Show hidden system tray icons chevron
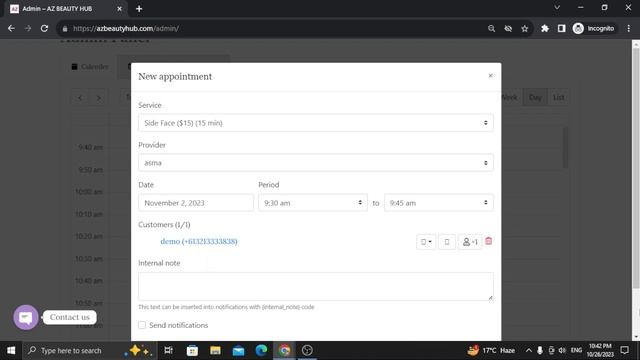 click(529, 350)
